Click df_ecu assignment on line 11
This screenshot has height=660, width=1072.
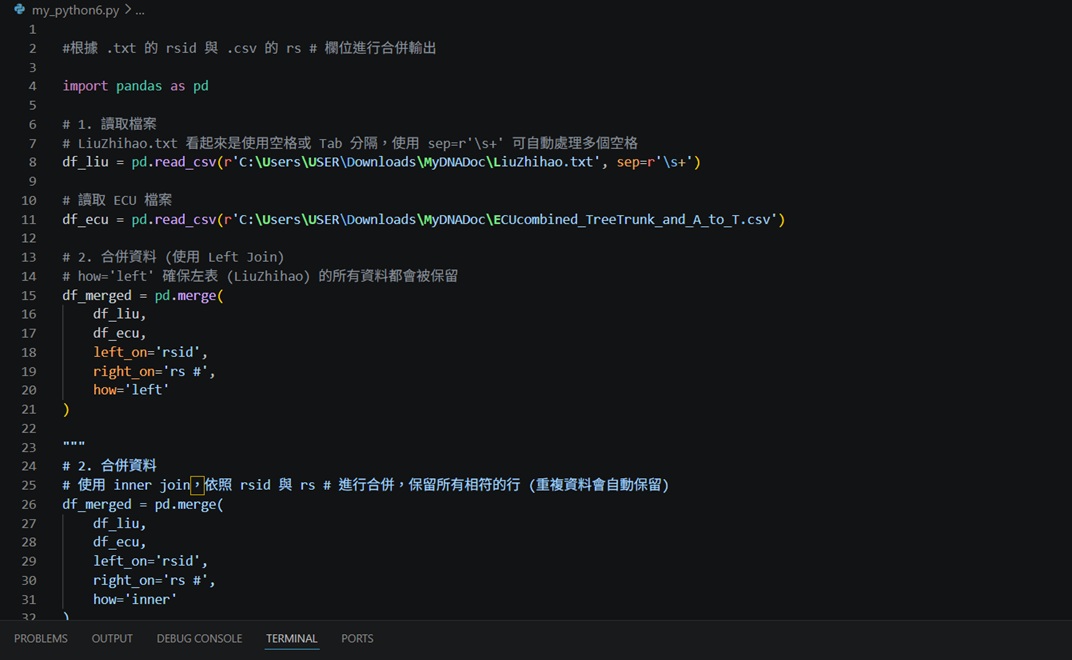pyautogui.click(x=85, y=220)
